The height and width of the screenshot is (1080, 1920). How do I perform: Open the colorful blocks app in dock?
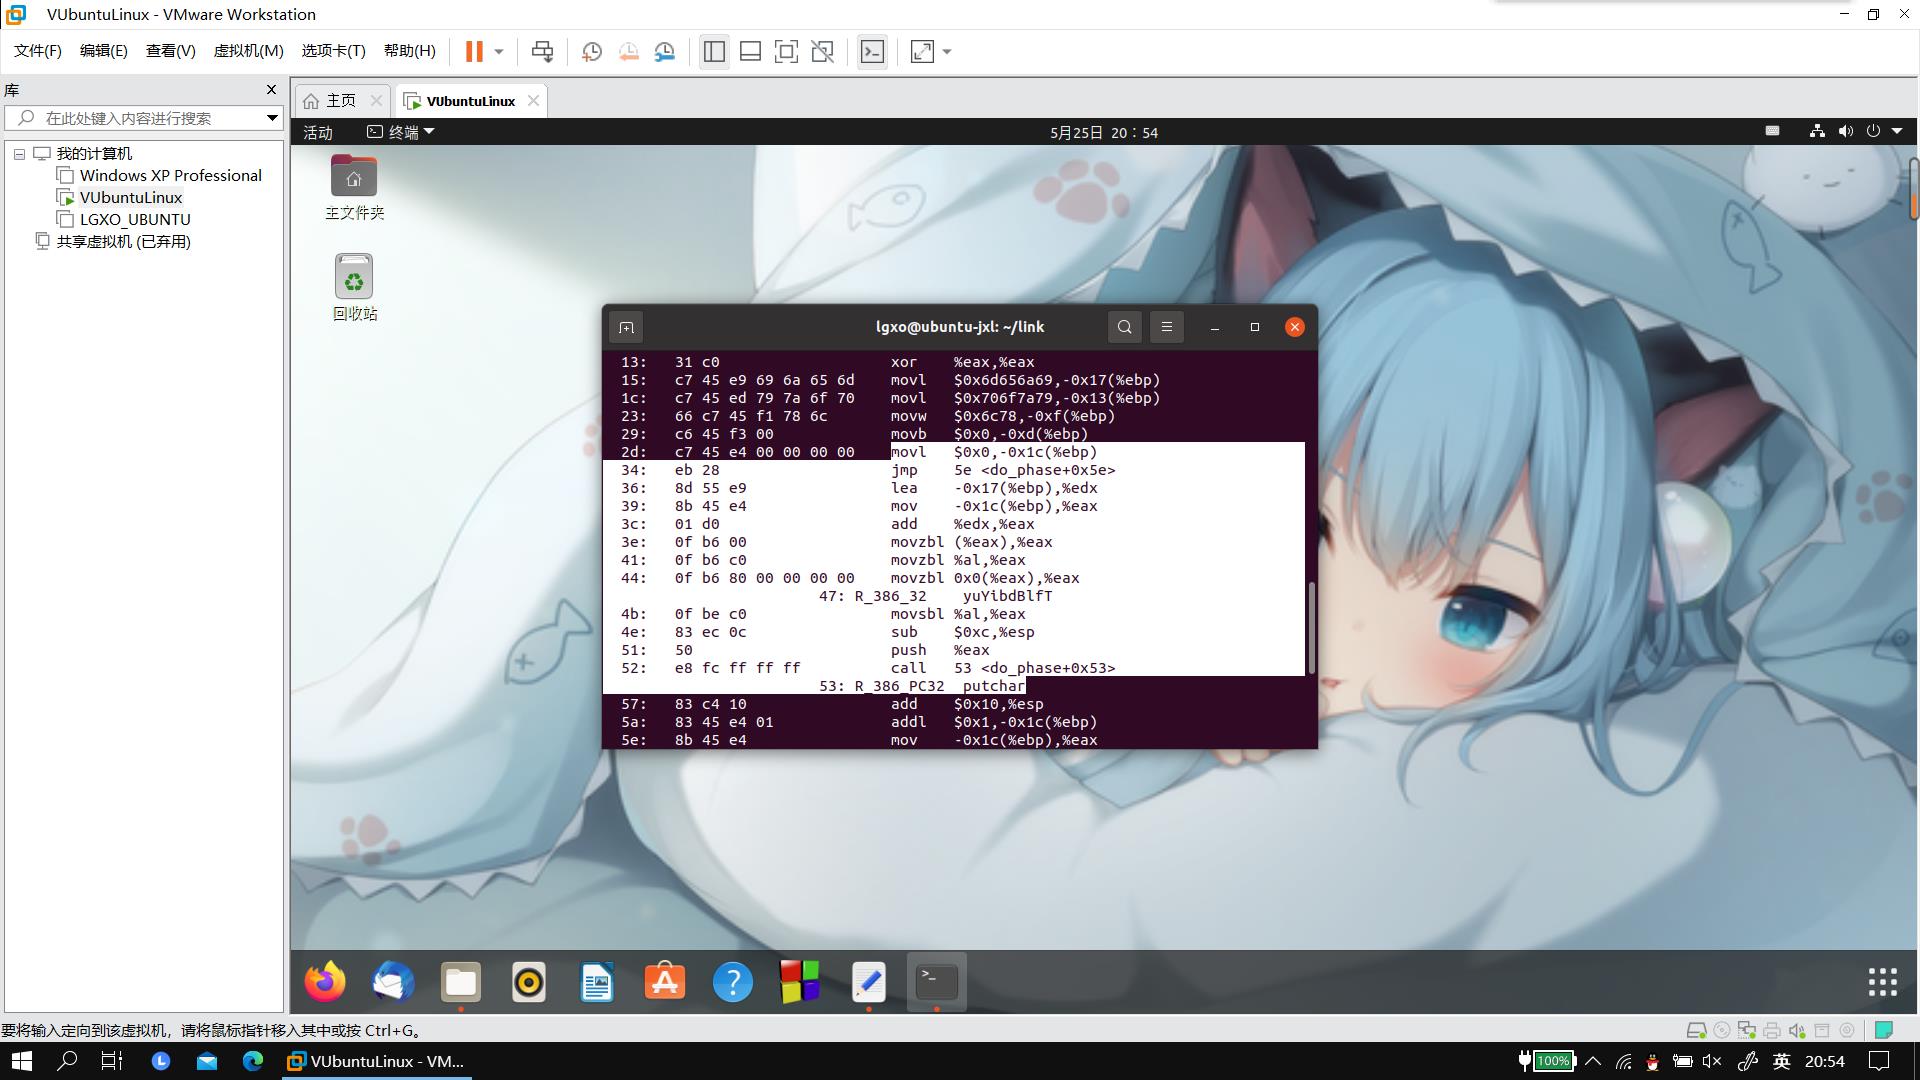tap(800, 982)
